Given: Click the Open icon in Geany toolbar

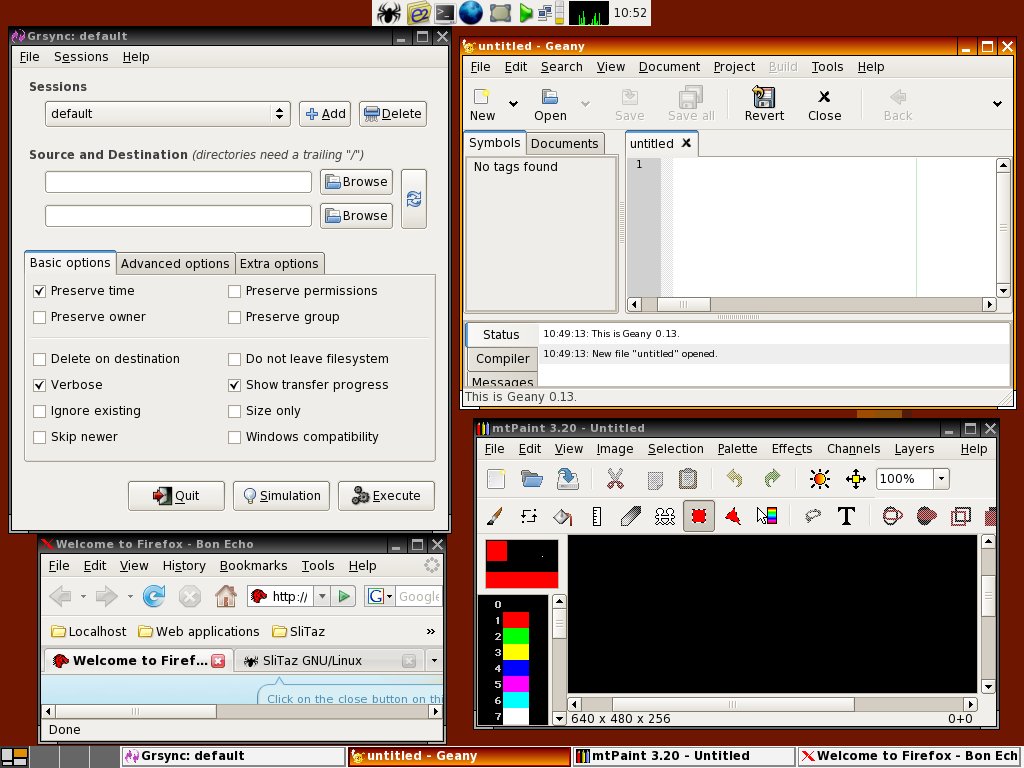Looking at the screenshot, I should (x=550, y=104).
